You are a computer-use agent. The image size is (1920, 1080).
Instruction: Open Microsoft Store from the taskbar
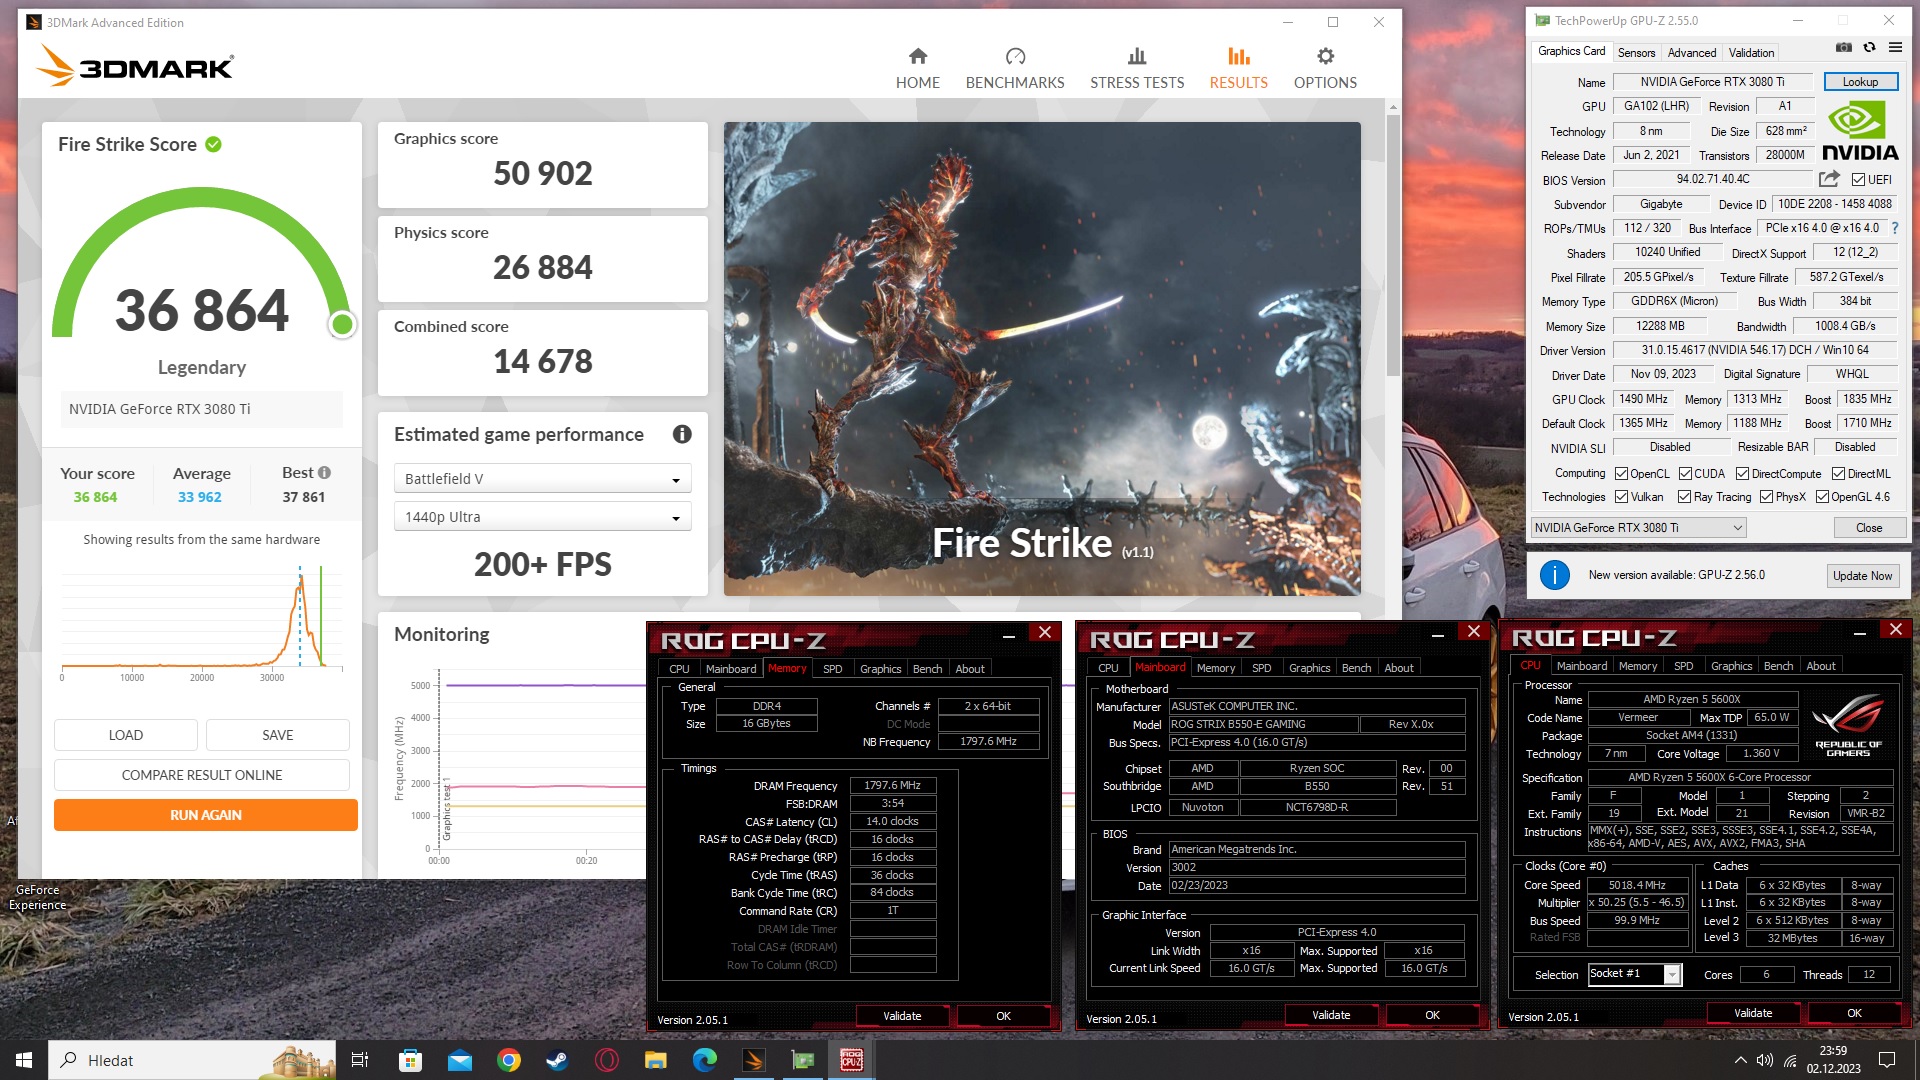click(410, 1060)
